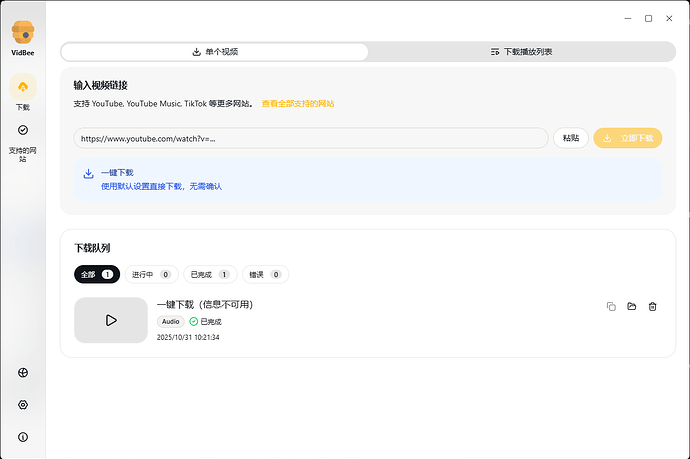This screenshot has width=690, height=459.
Task: Maximize the VidBee window
Action: coord(648,18)
